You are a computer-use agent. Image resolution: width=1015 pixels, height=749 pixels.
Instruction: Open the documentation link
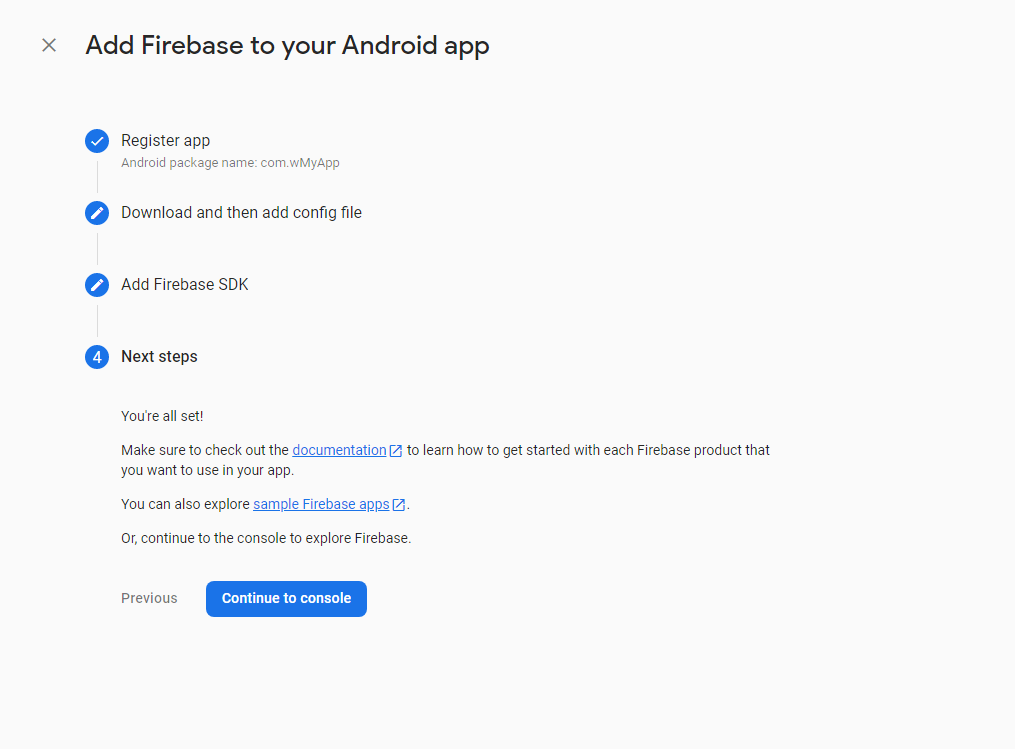[339, 450]
